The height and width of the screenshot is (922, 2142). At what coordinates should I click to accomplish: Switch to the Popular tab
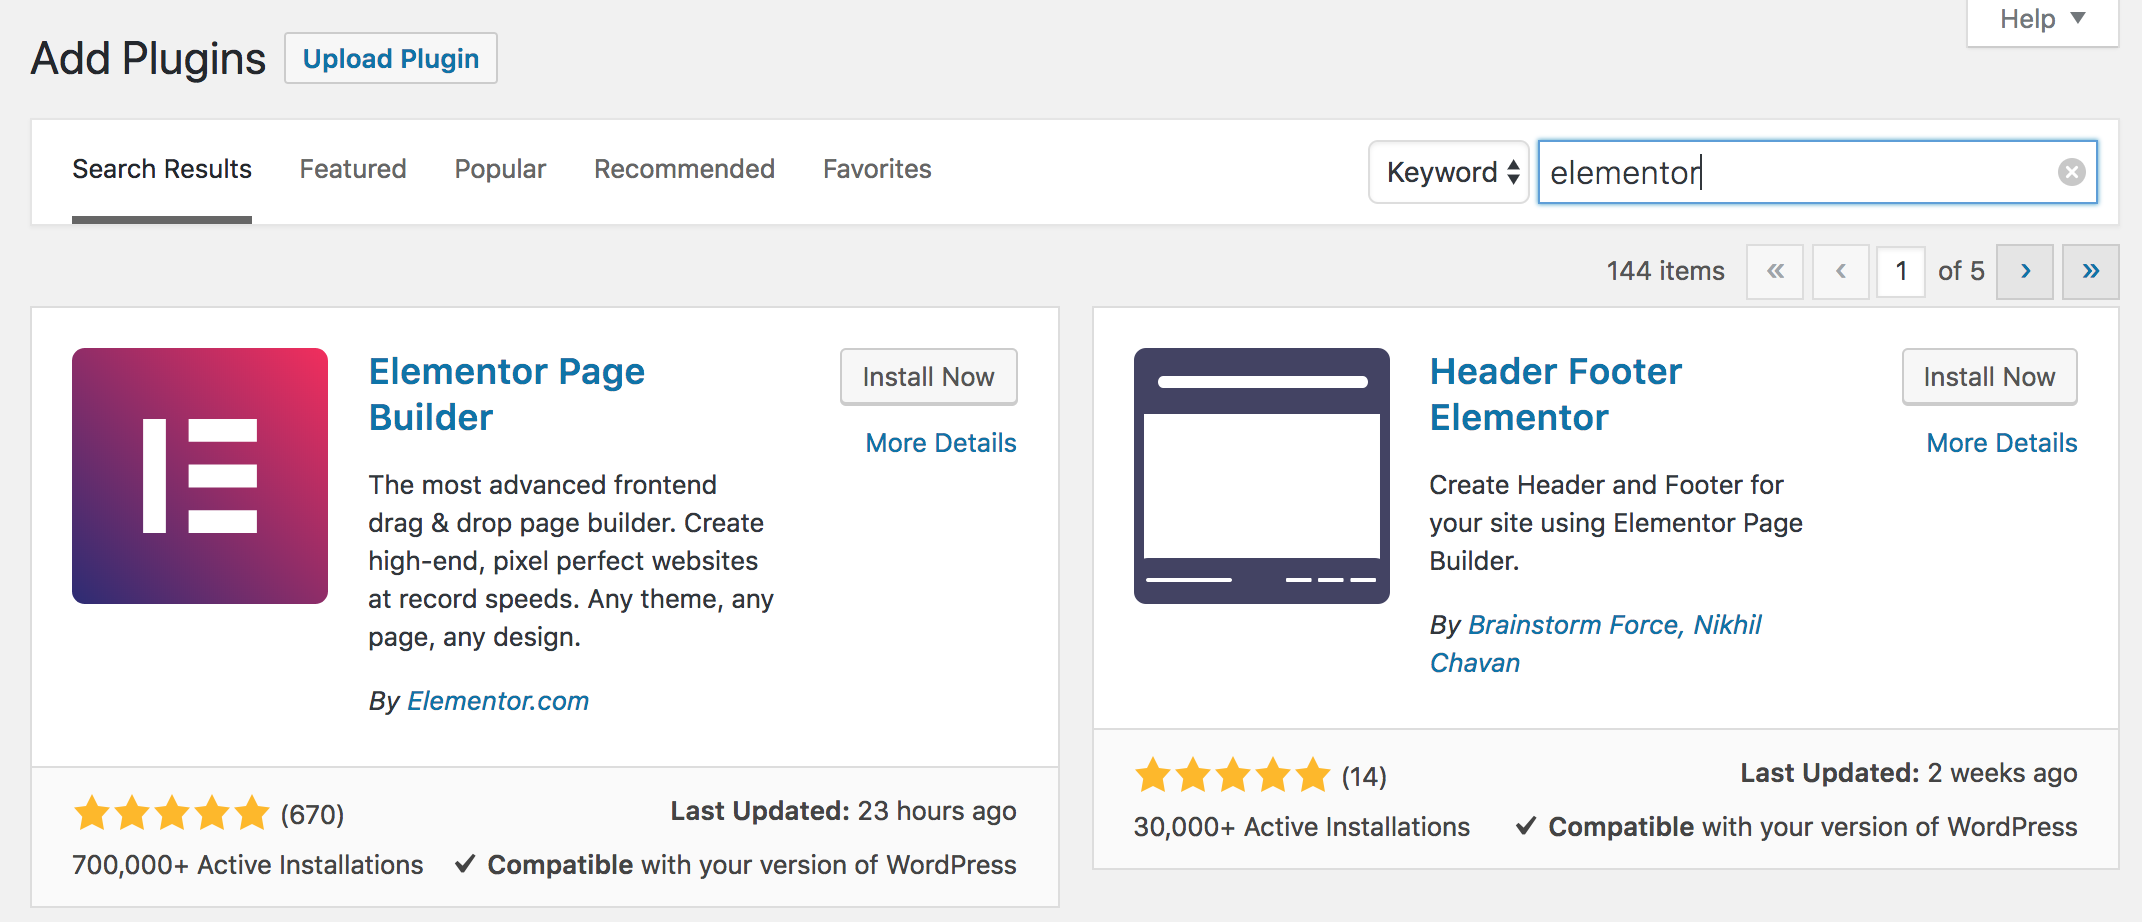(500, 169)
